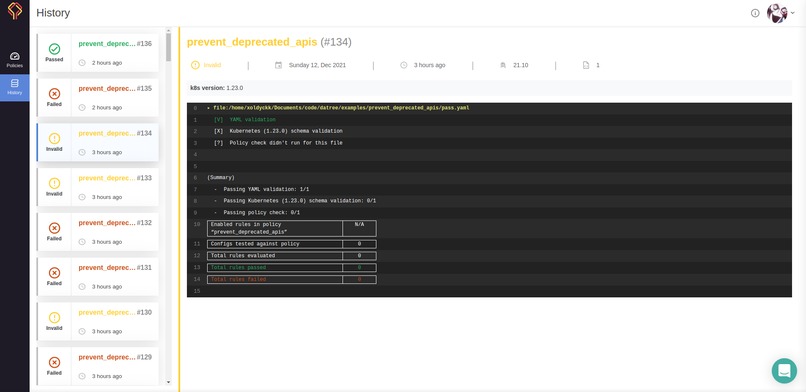Viewport: 806px width, 392px height.
Task: Click the Failed X icon for #135
Action: (54, 94)
